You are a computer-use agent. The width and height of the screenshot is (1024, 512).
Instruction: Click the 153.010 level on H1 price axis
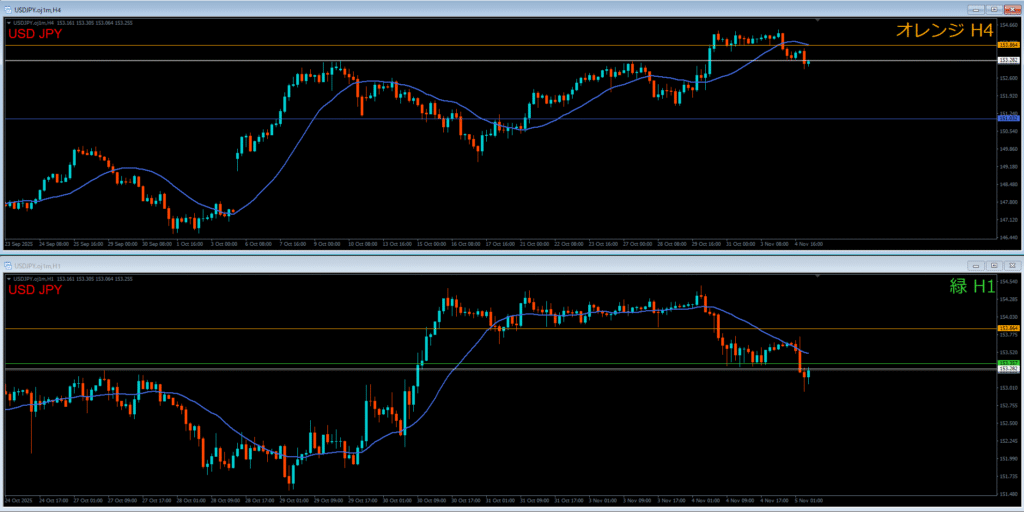pyautogui.click(x=1009, y=388)
